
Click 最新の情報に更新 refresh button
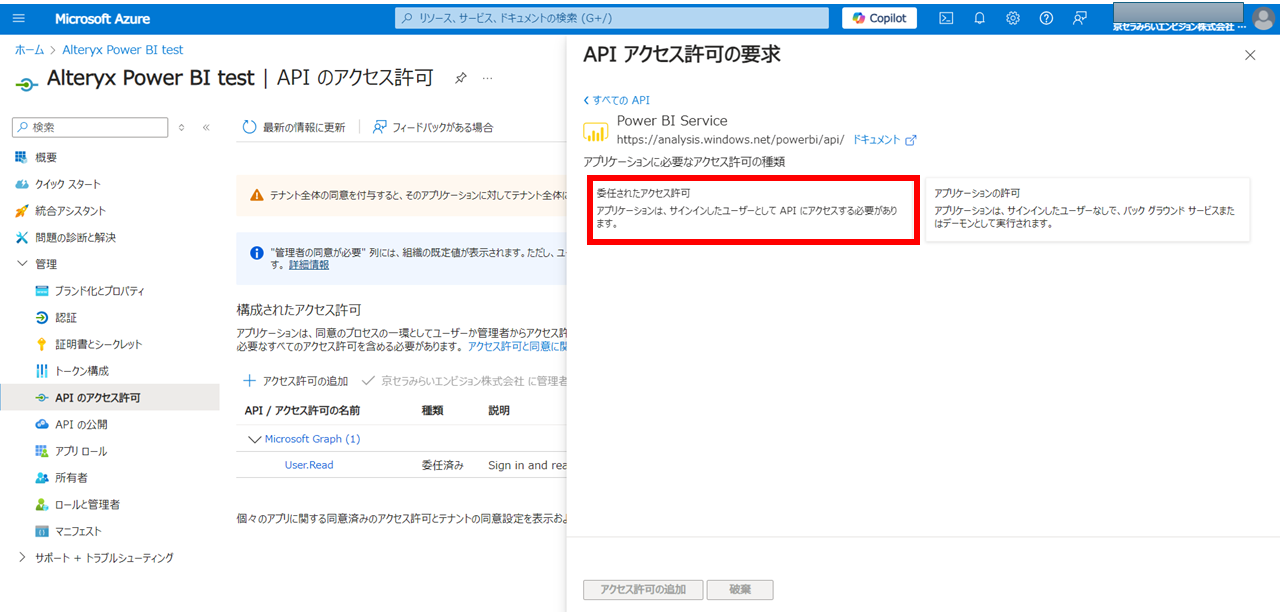point(295,127)
